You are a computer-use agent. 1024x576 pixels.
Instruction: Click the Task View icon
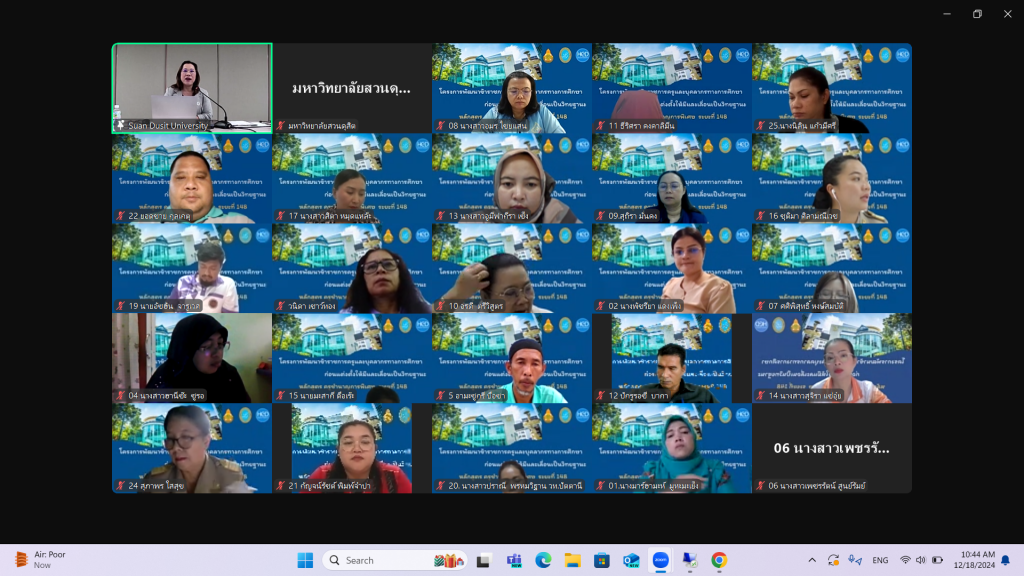pos(484,560)
